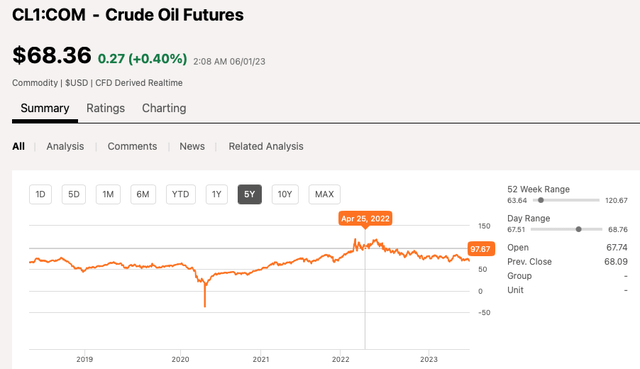Screen dimensions: 640x369
Task: Select the 5D time range button
Action: [x=74, y=194]
